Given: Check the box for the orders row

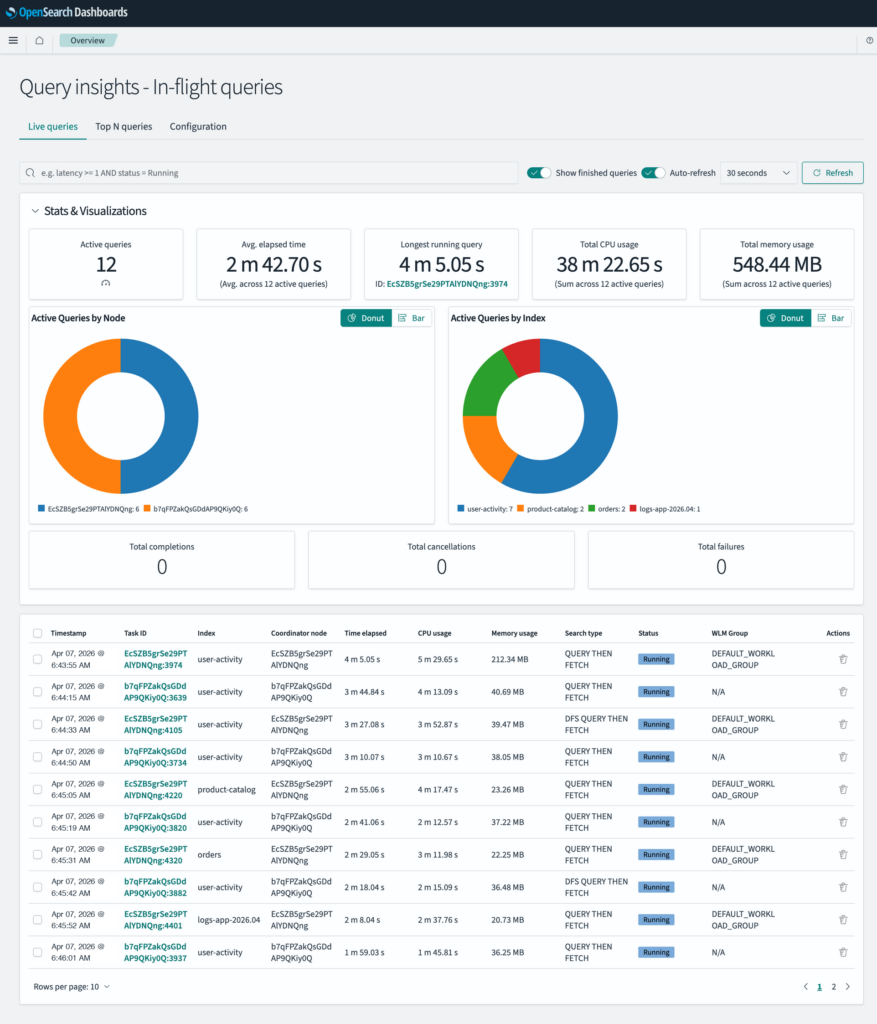Looking at the screenshot, I should pyautogui.click(x=37, y=855).
